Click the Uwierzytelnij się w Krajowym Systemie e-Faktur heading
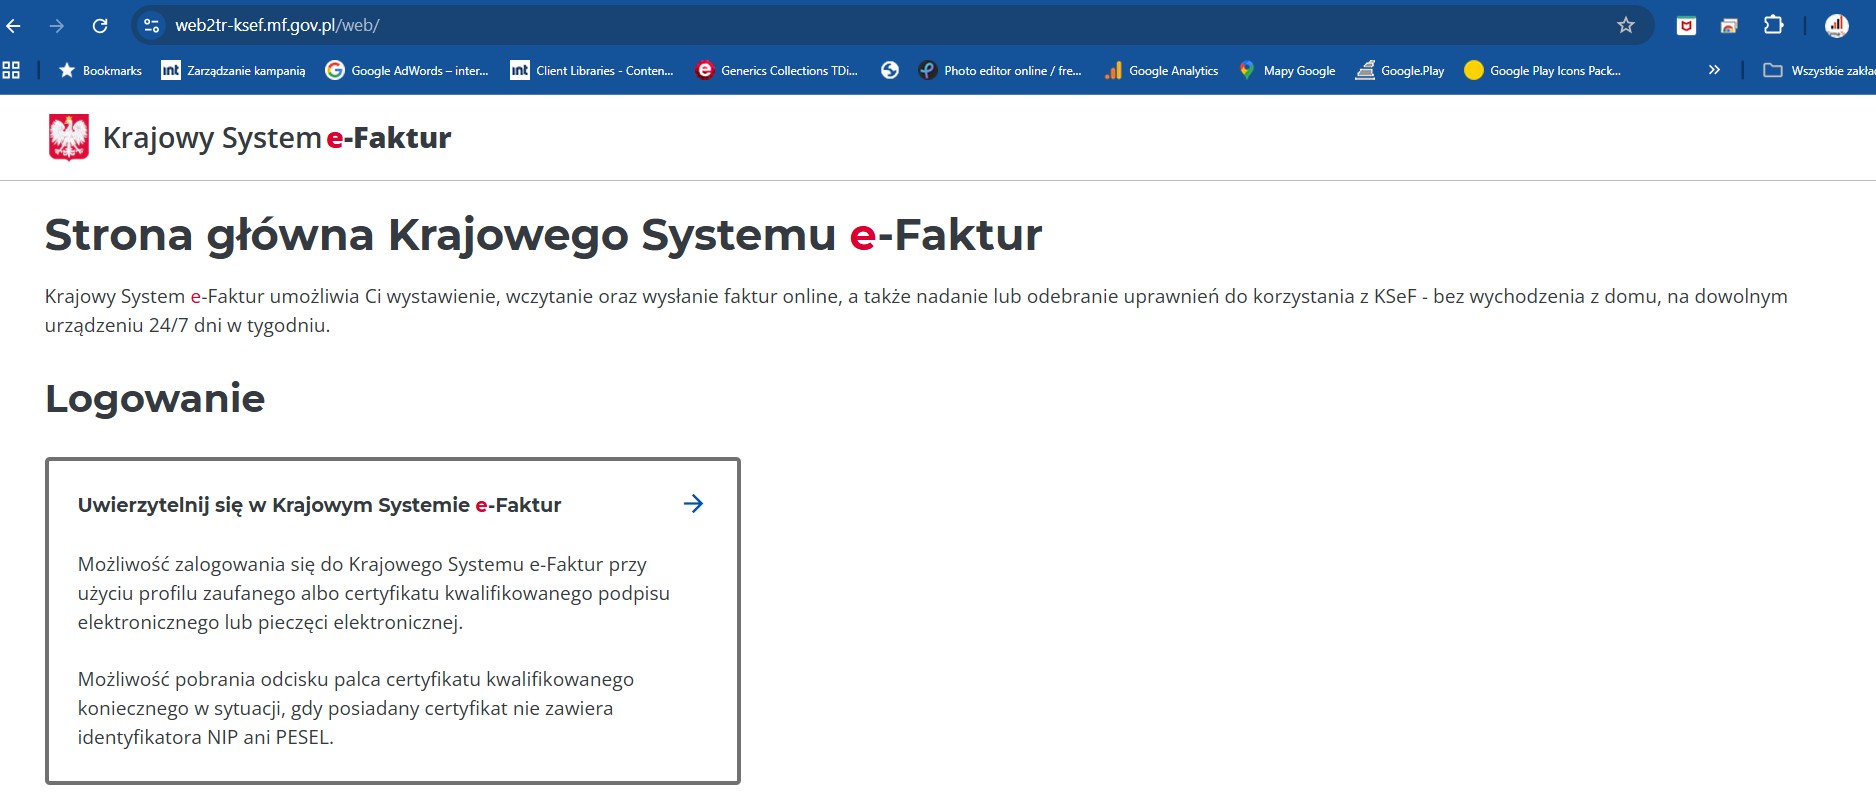The width and height of the screenshot is (1876, 810). click(319, 505)
